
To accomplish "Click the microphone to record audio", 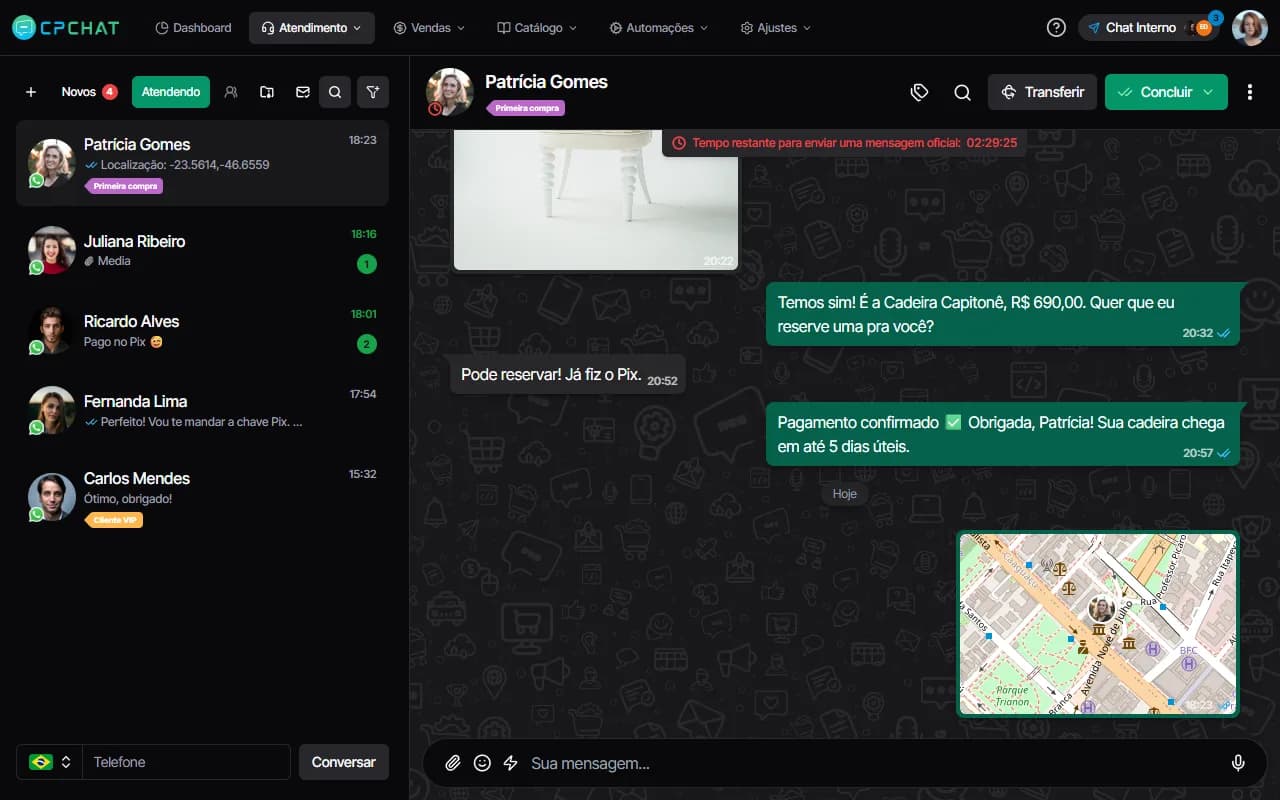I will click(1238, 763).
